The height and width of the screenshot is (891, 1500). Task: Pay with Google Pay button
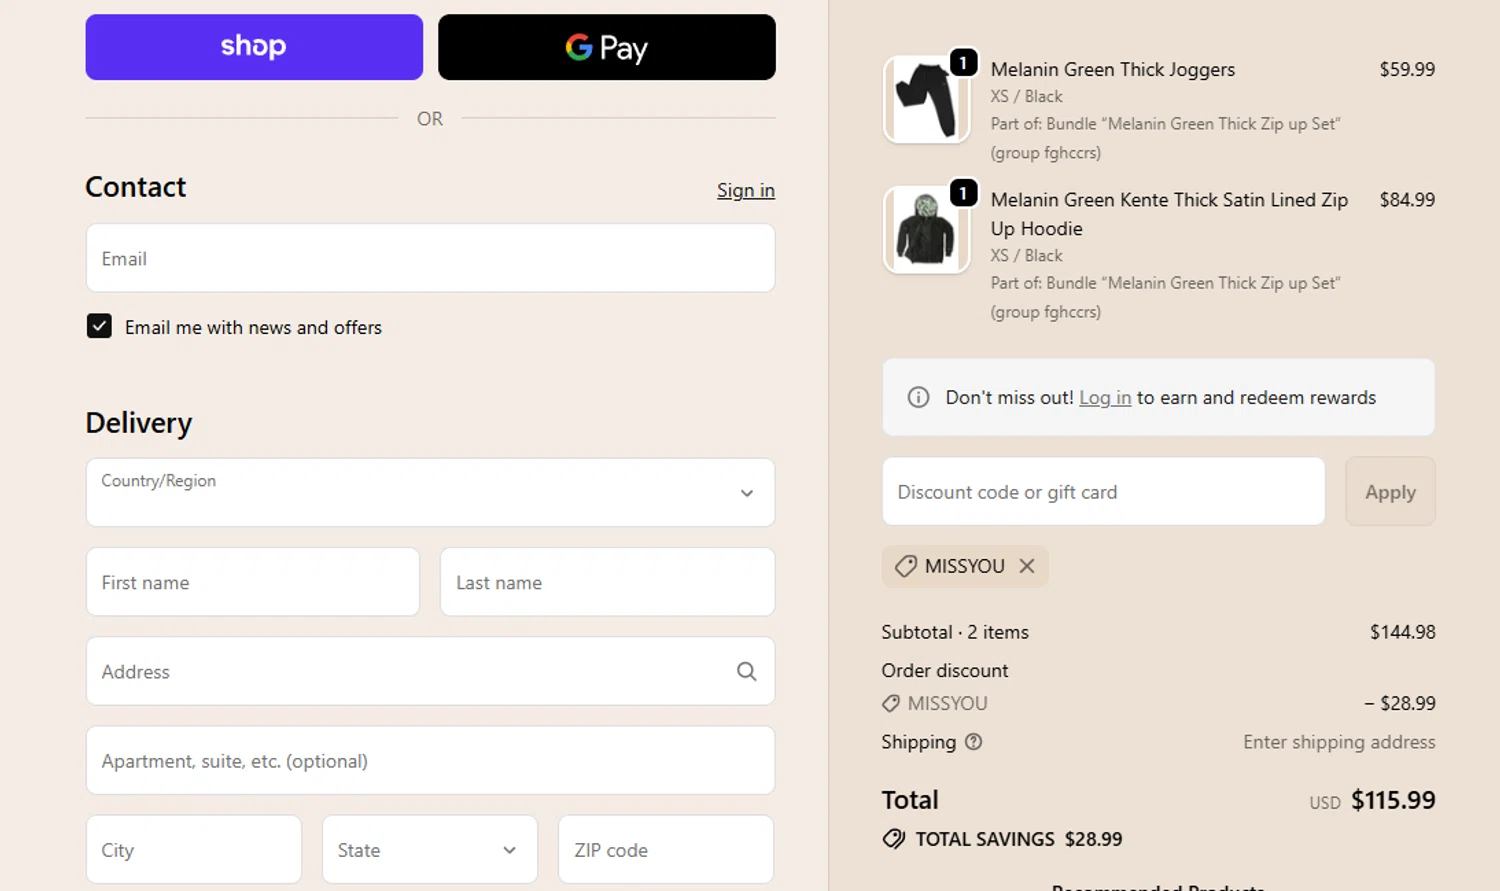point(607,47)
